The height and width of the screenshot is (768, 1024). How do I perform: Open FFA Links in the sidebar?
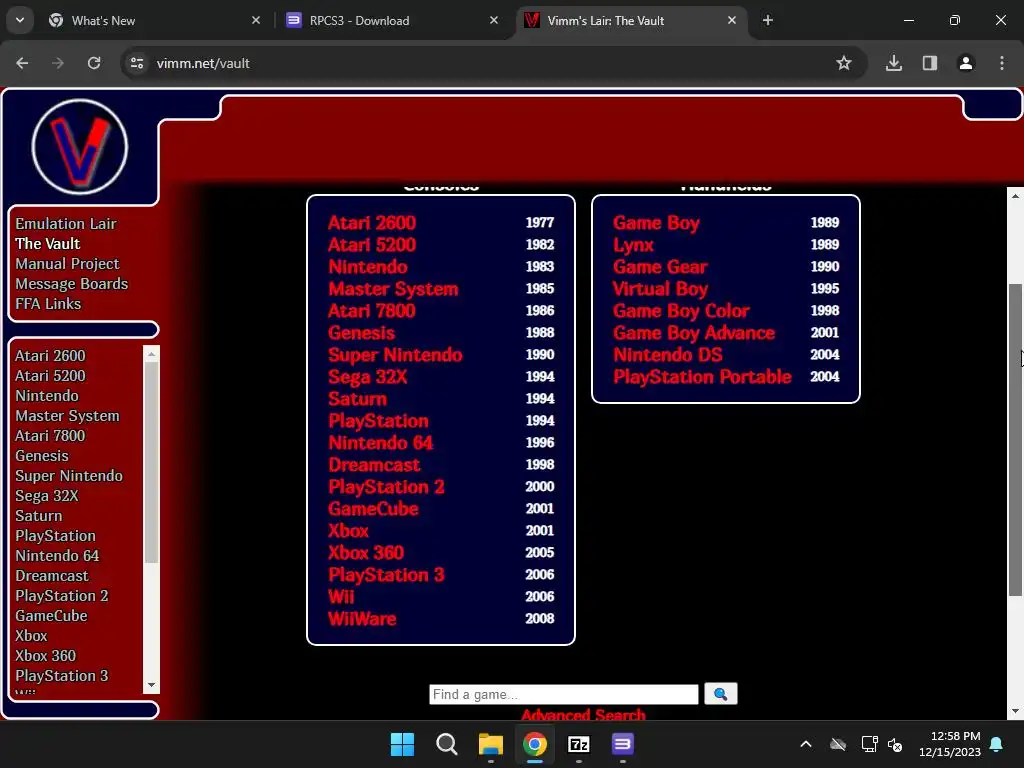[48, 304]
